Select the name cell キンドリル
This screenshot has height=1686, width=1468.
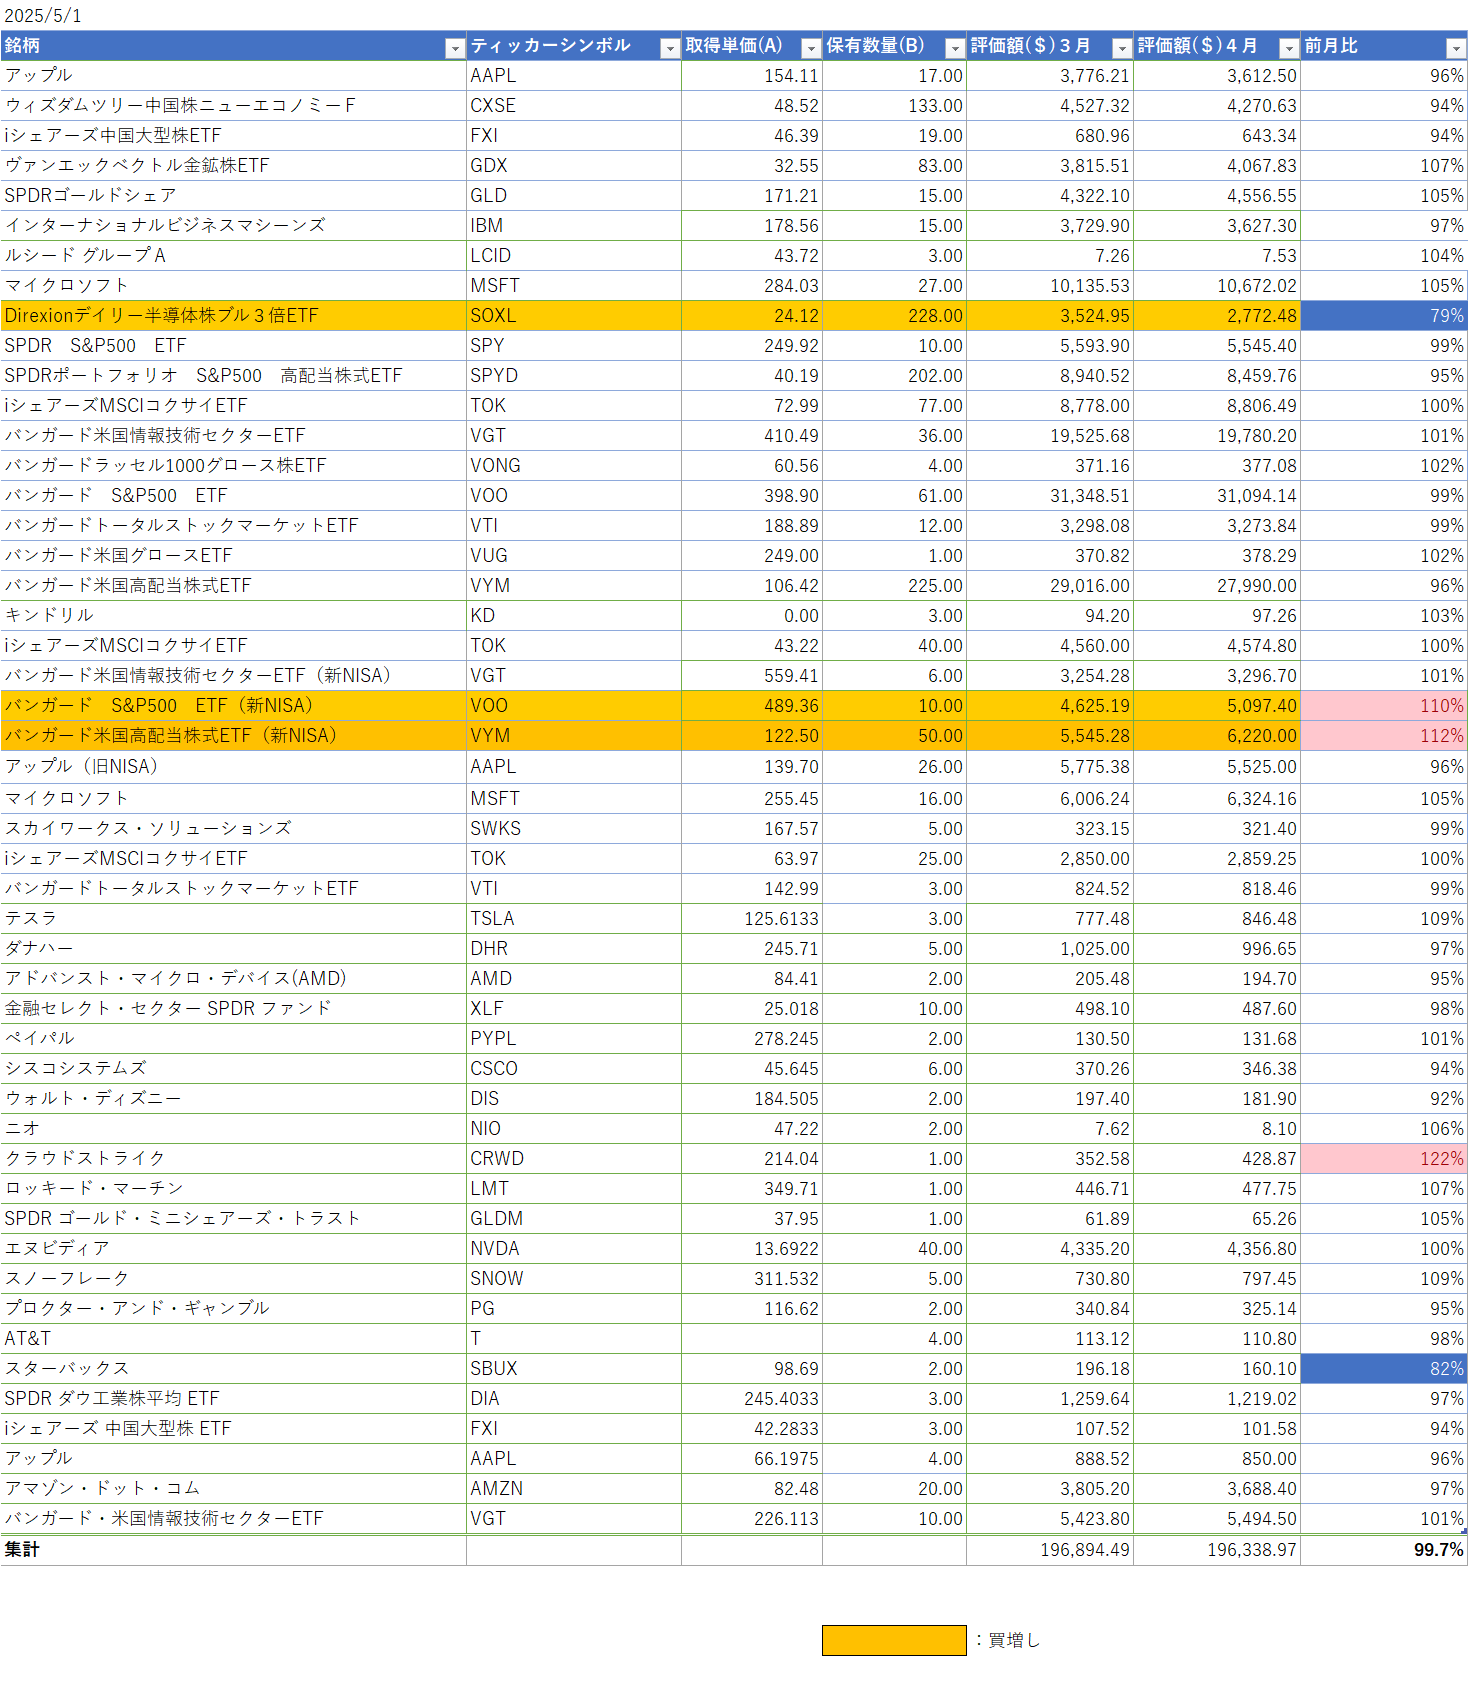click(233, 616)
